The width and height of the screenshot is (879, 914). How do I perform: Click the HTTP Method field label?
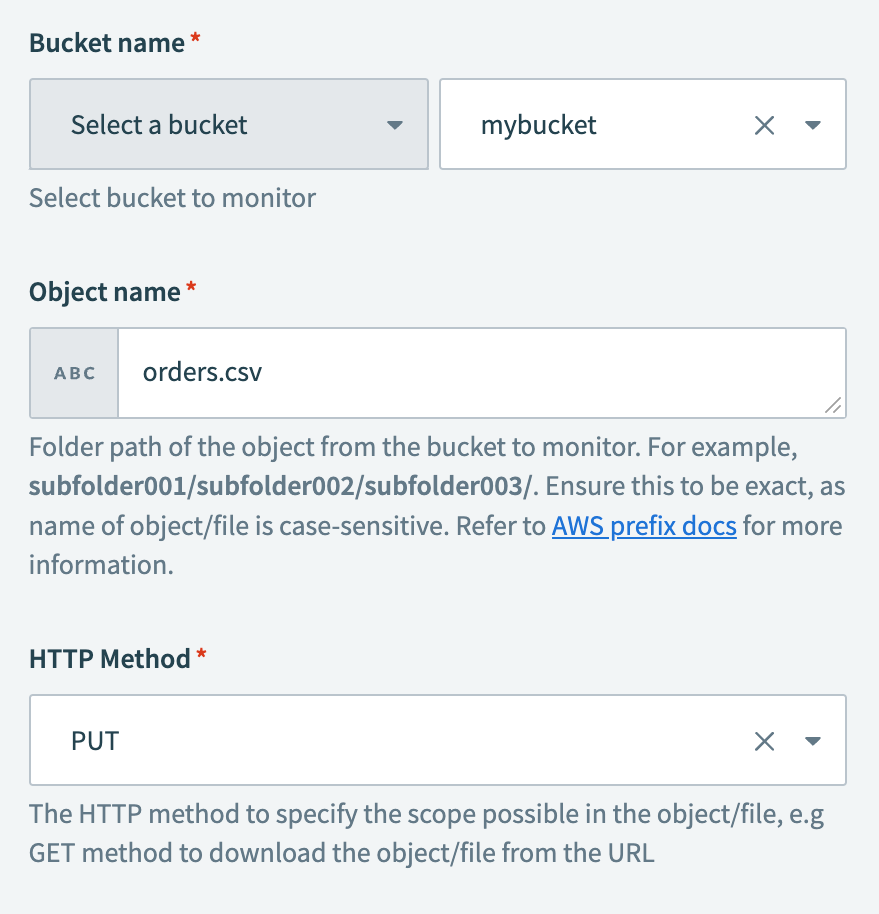(x=108, y=658)
